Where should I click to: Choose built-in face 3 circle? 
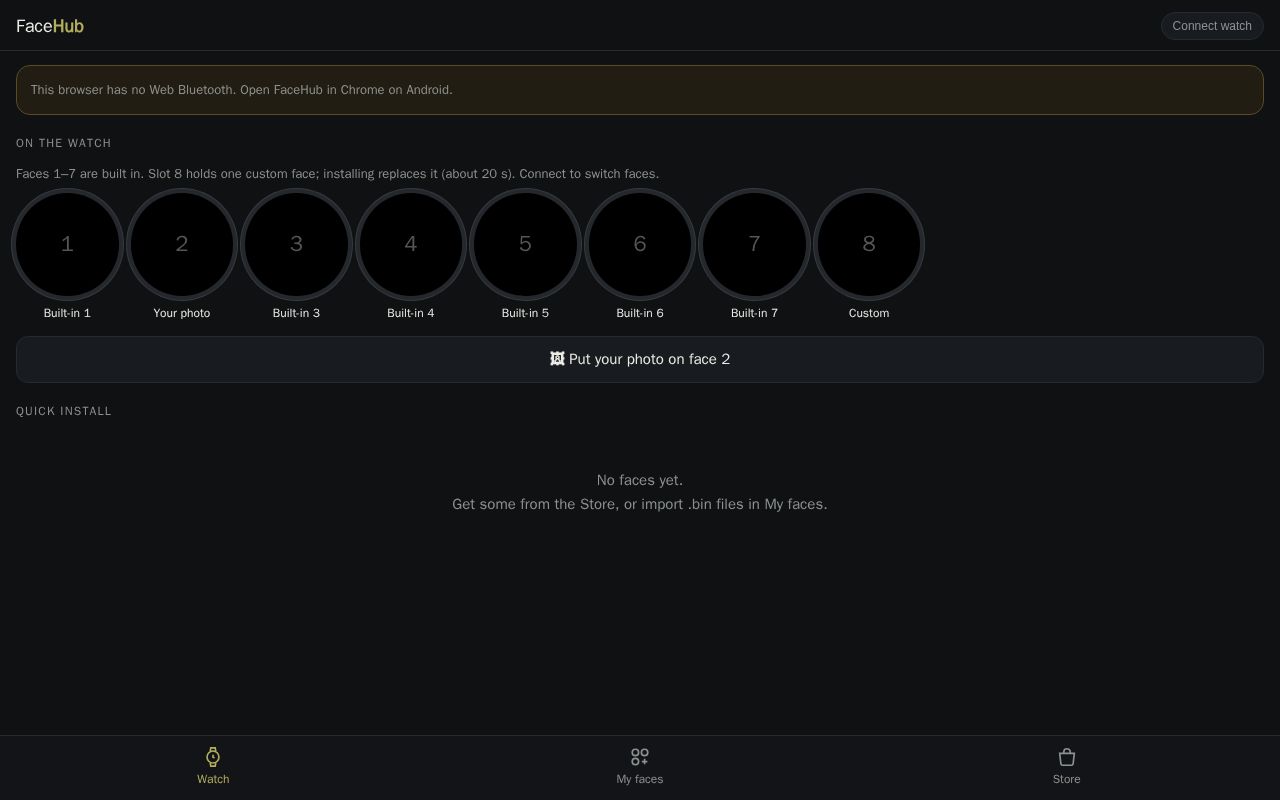click(296, 244)
